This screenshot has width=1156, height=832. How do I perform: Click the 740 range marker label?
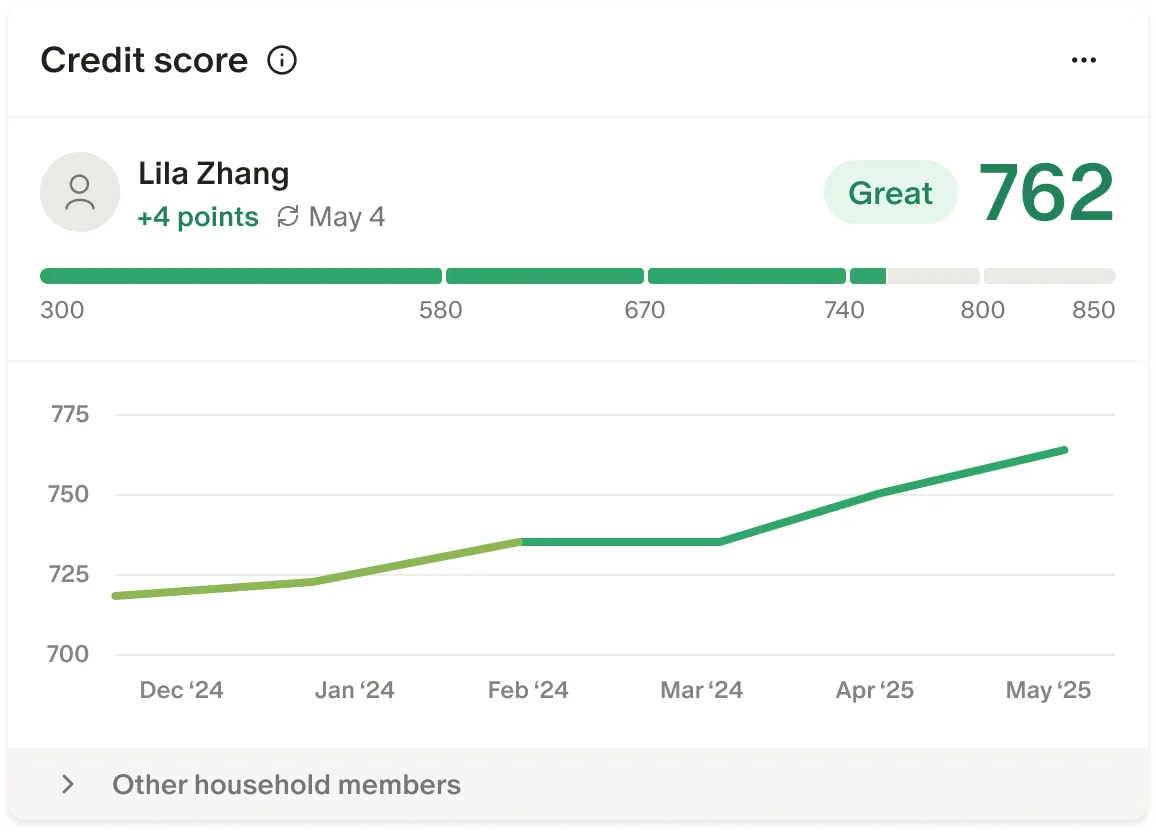844,310
